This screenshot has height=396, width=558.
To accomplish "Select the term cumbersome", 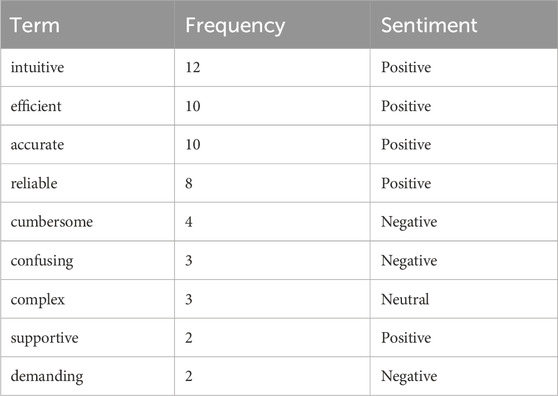I will pyautogui.click(x=52, y=222).
